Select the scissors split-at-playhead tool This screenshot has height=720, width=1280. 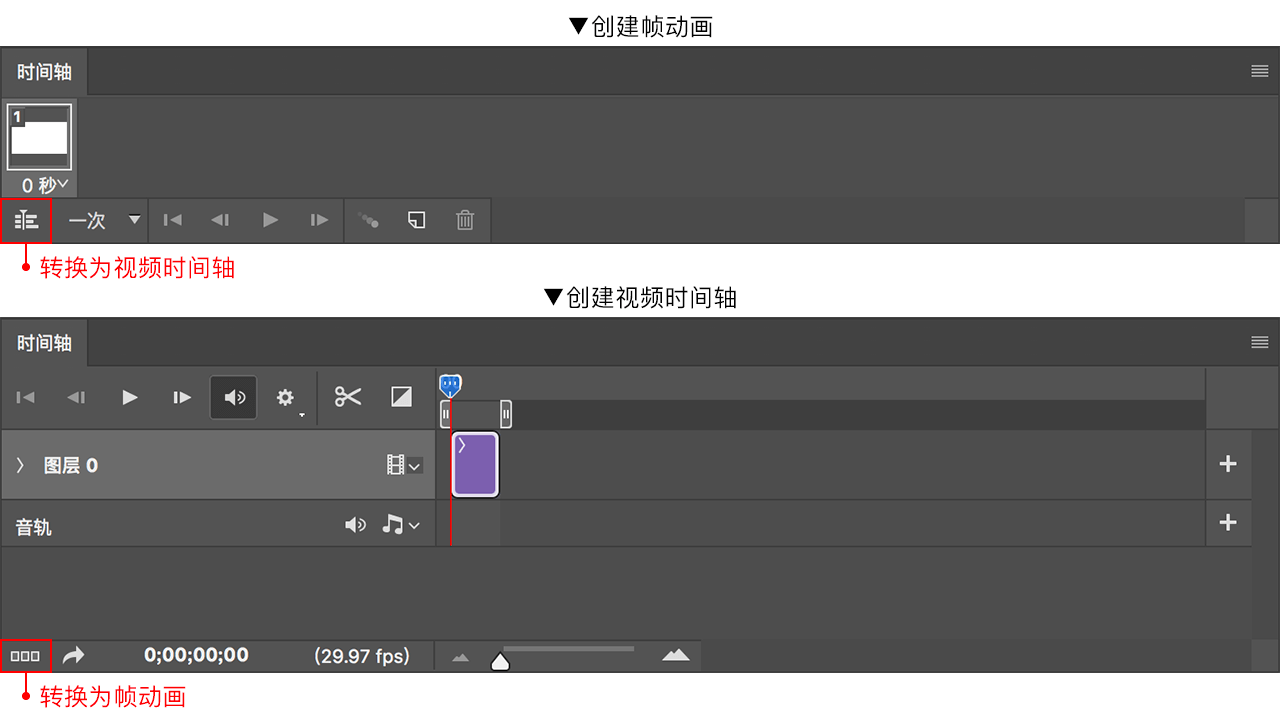coord(348,397)
